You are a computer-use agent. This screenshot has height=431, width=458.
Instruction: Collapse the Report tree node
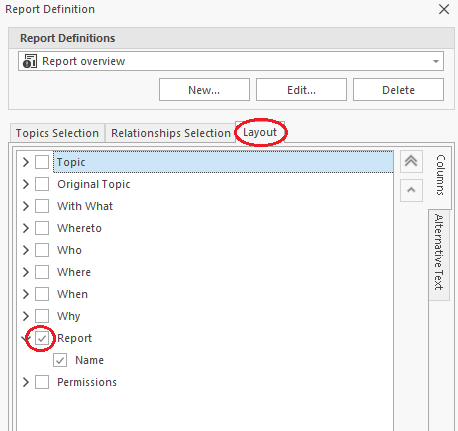[24, 339]
